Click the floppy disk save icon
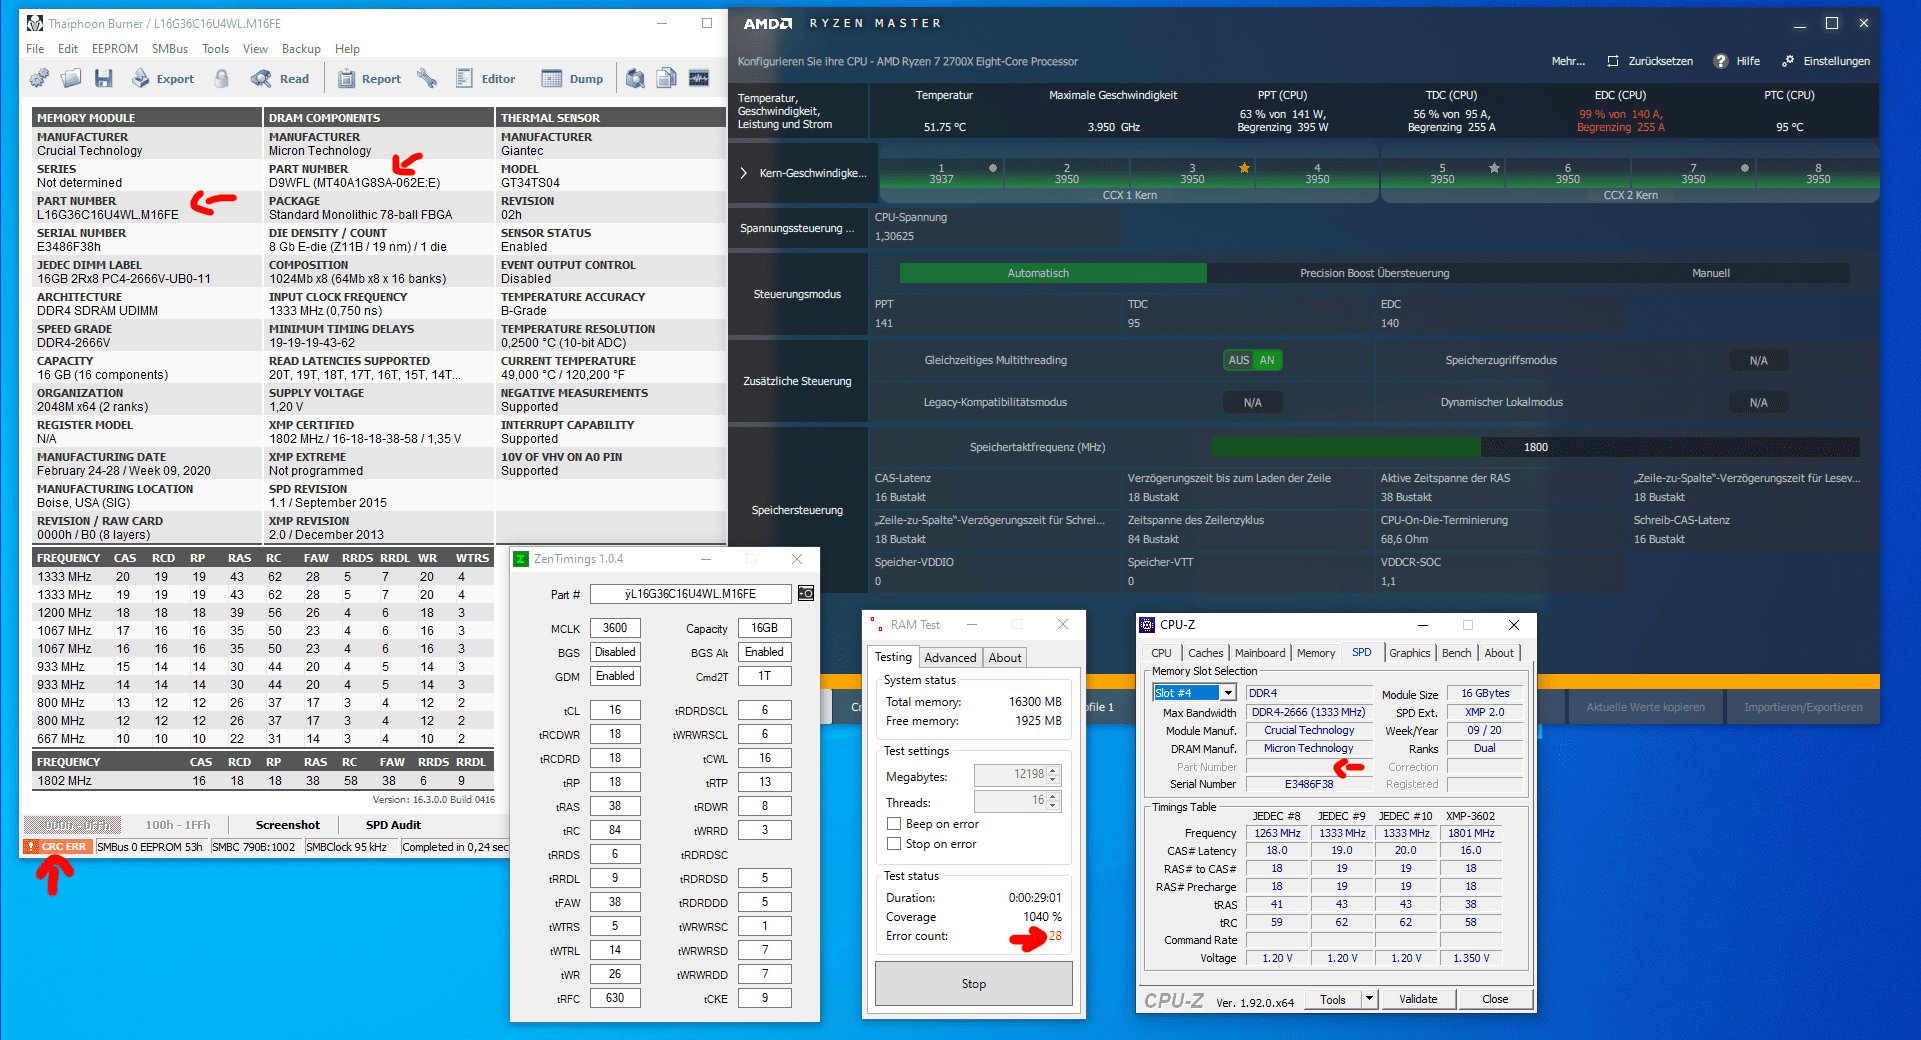Viewport: 1921px width, 1040px height. click(x=103, y=78)
